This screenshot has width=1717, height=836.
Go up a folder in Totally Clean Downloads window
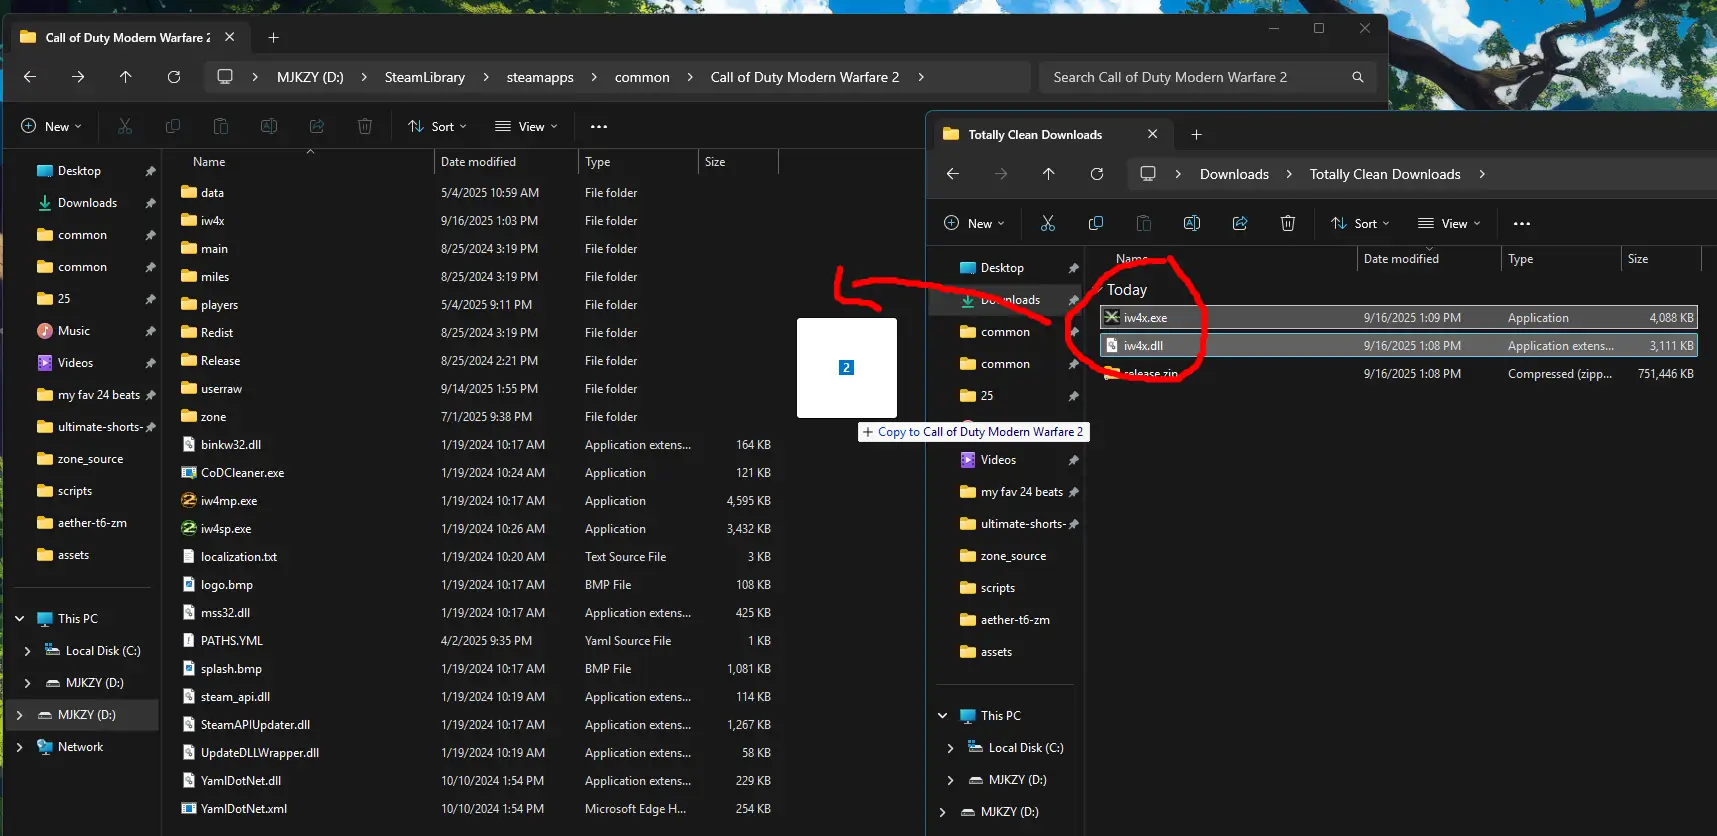(x=1048, y=174)
